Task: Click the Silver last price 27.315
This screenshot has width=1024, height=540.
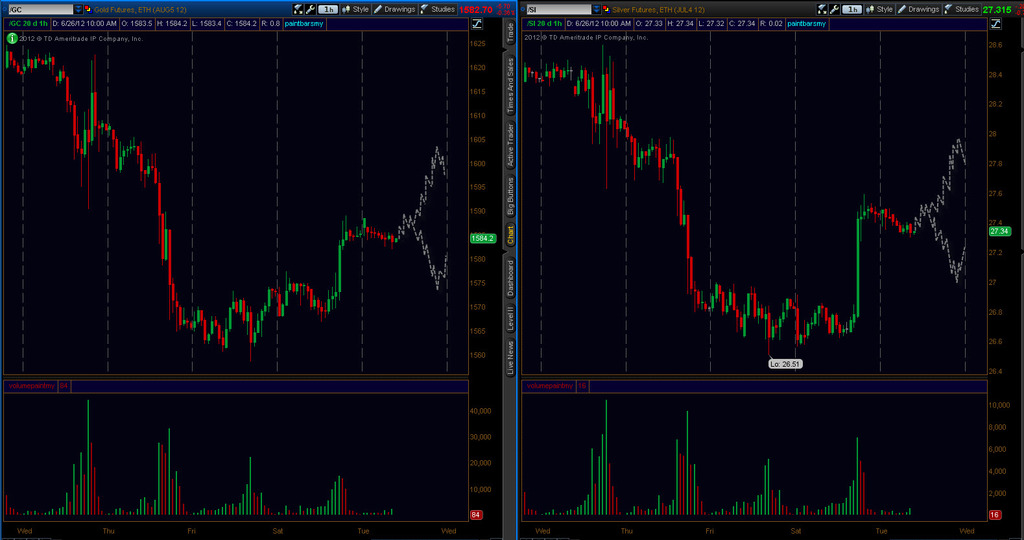Action: [997, 10]
